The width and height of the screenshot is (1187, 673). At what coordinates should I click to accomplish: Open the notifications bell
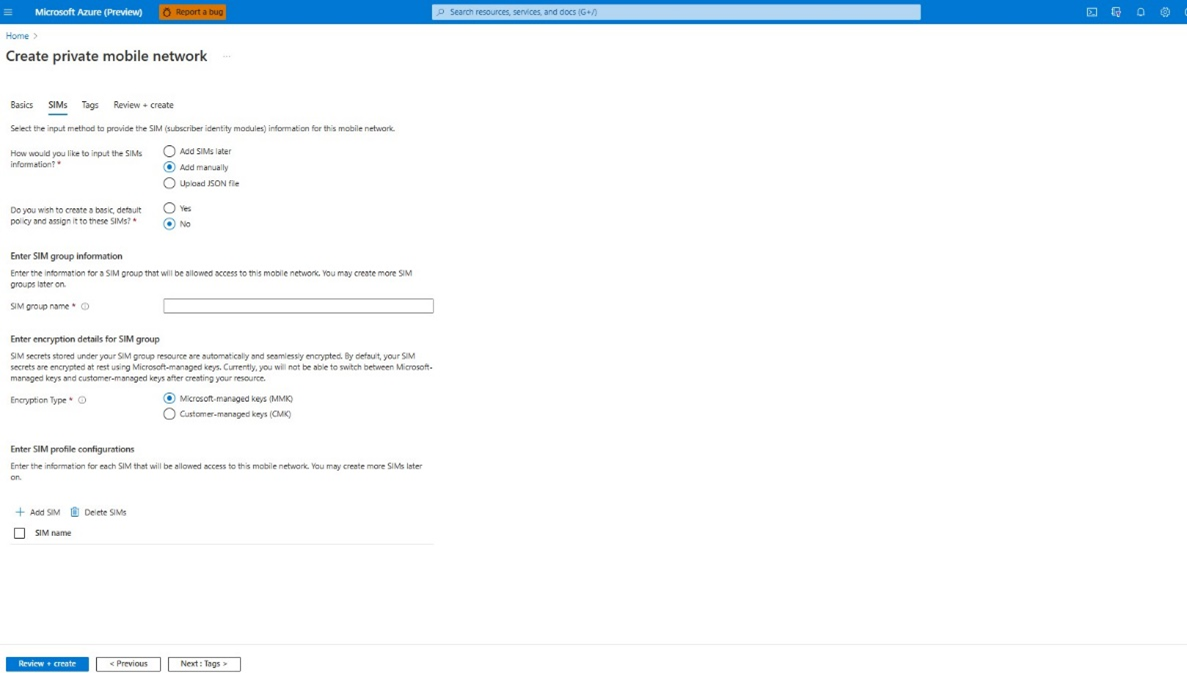(x=1141, y=12)
